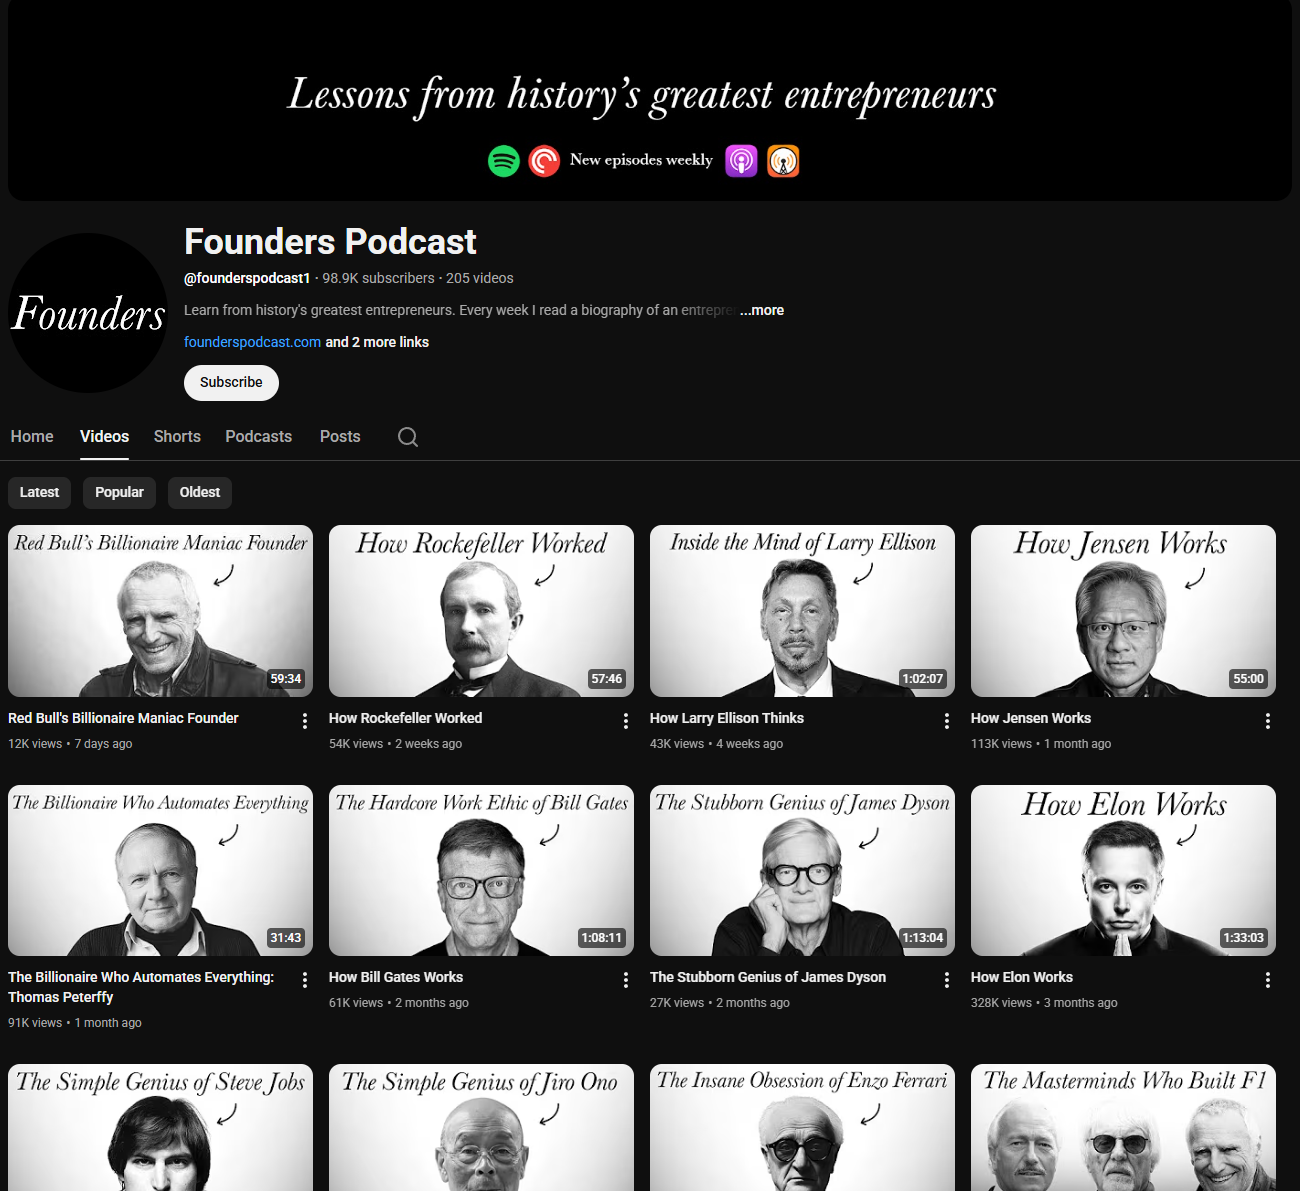1300x1191 pixels.
Task: Open options menu for How Jensen Works
Action: coord(1268,721)
